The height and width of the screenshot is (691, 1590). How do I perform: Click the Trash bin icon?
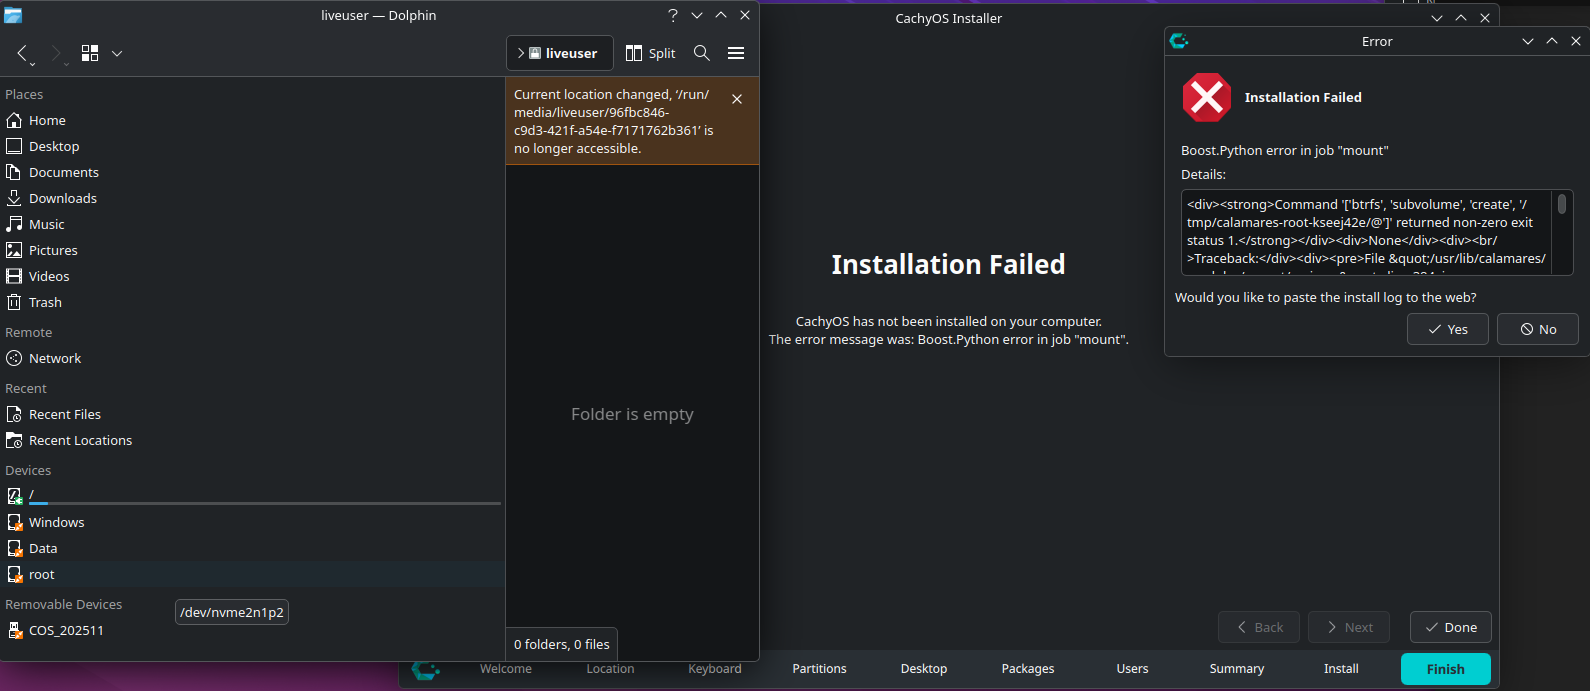[14, 302]
